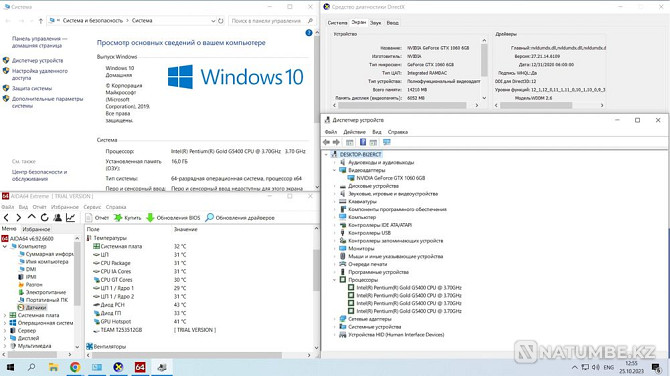This screenshot has height=376, width=670.
Task: Collapse Процессоры node in Device Manager
Action: tap(335, 280)
